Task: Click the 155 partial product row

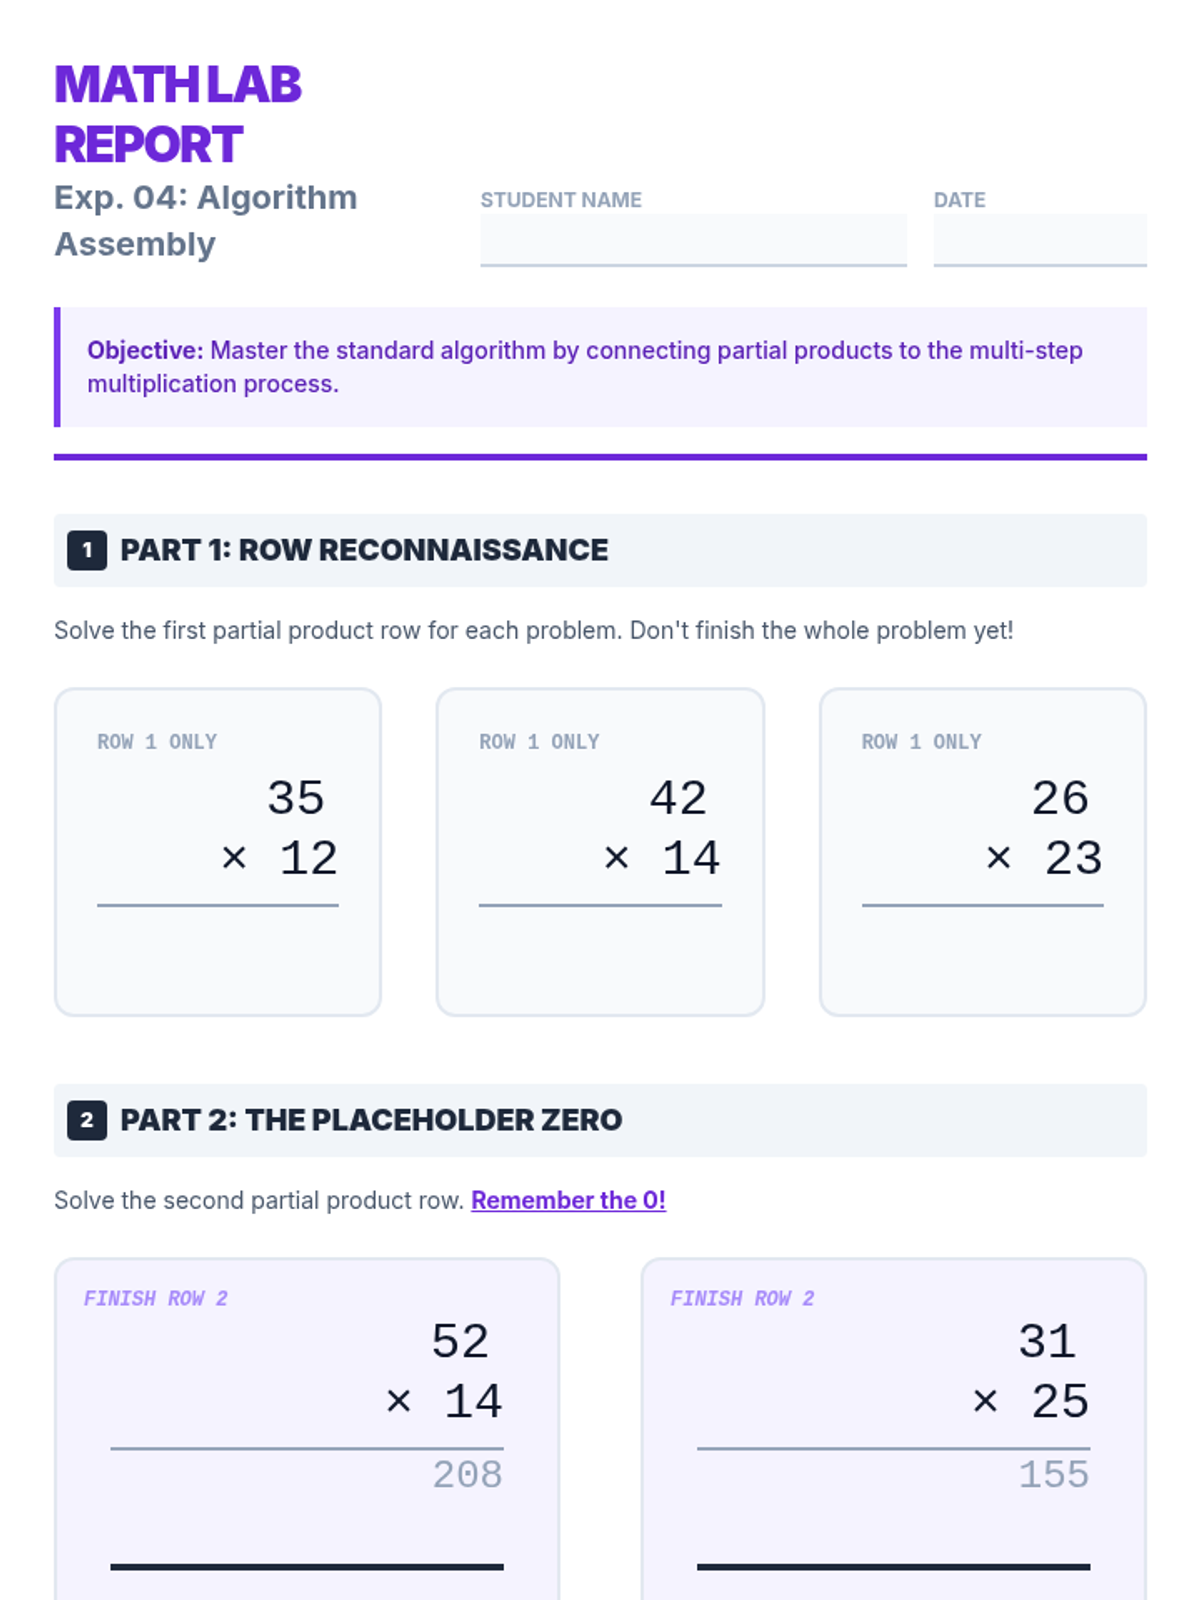Action: [1053, 1475]
